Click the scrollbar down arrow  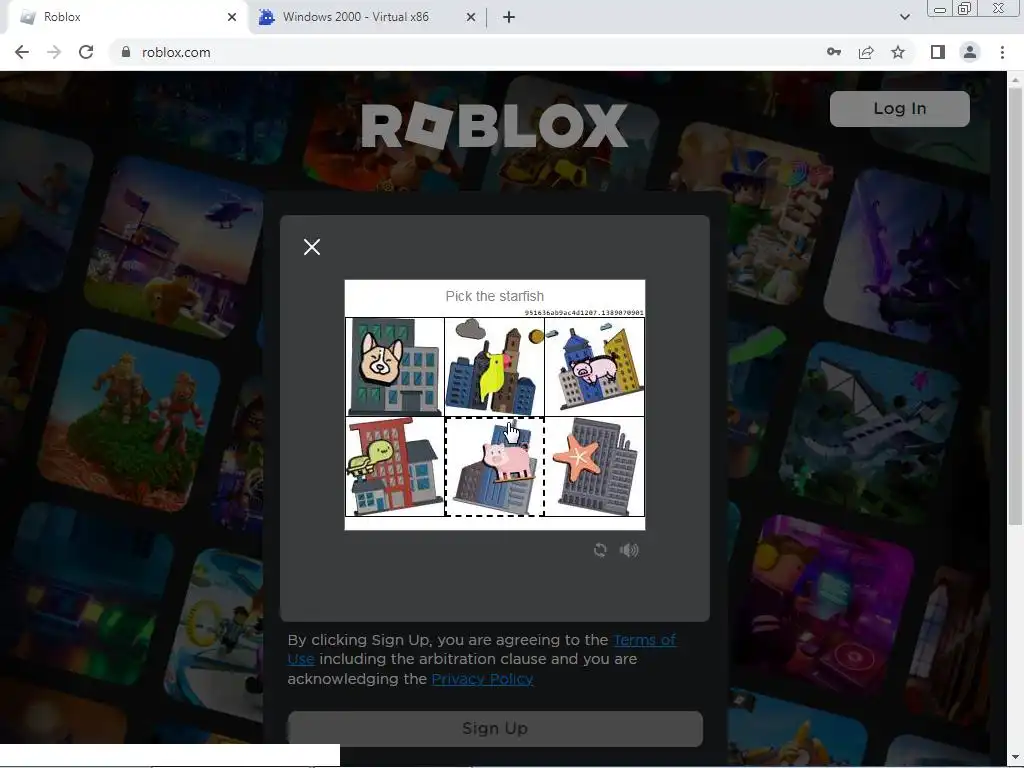(1014, 758)
